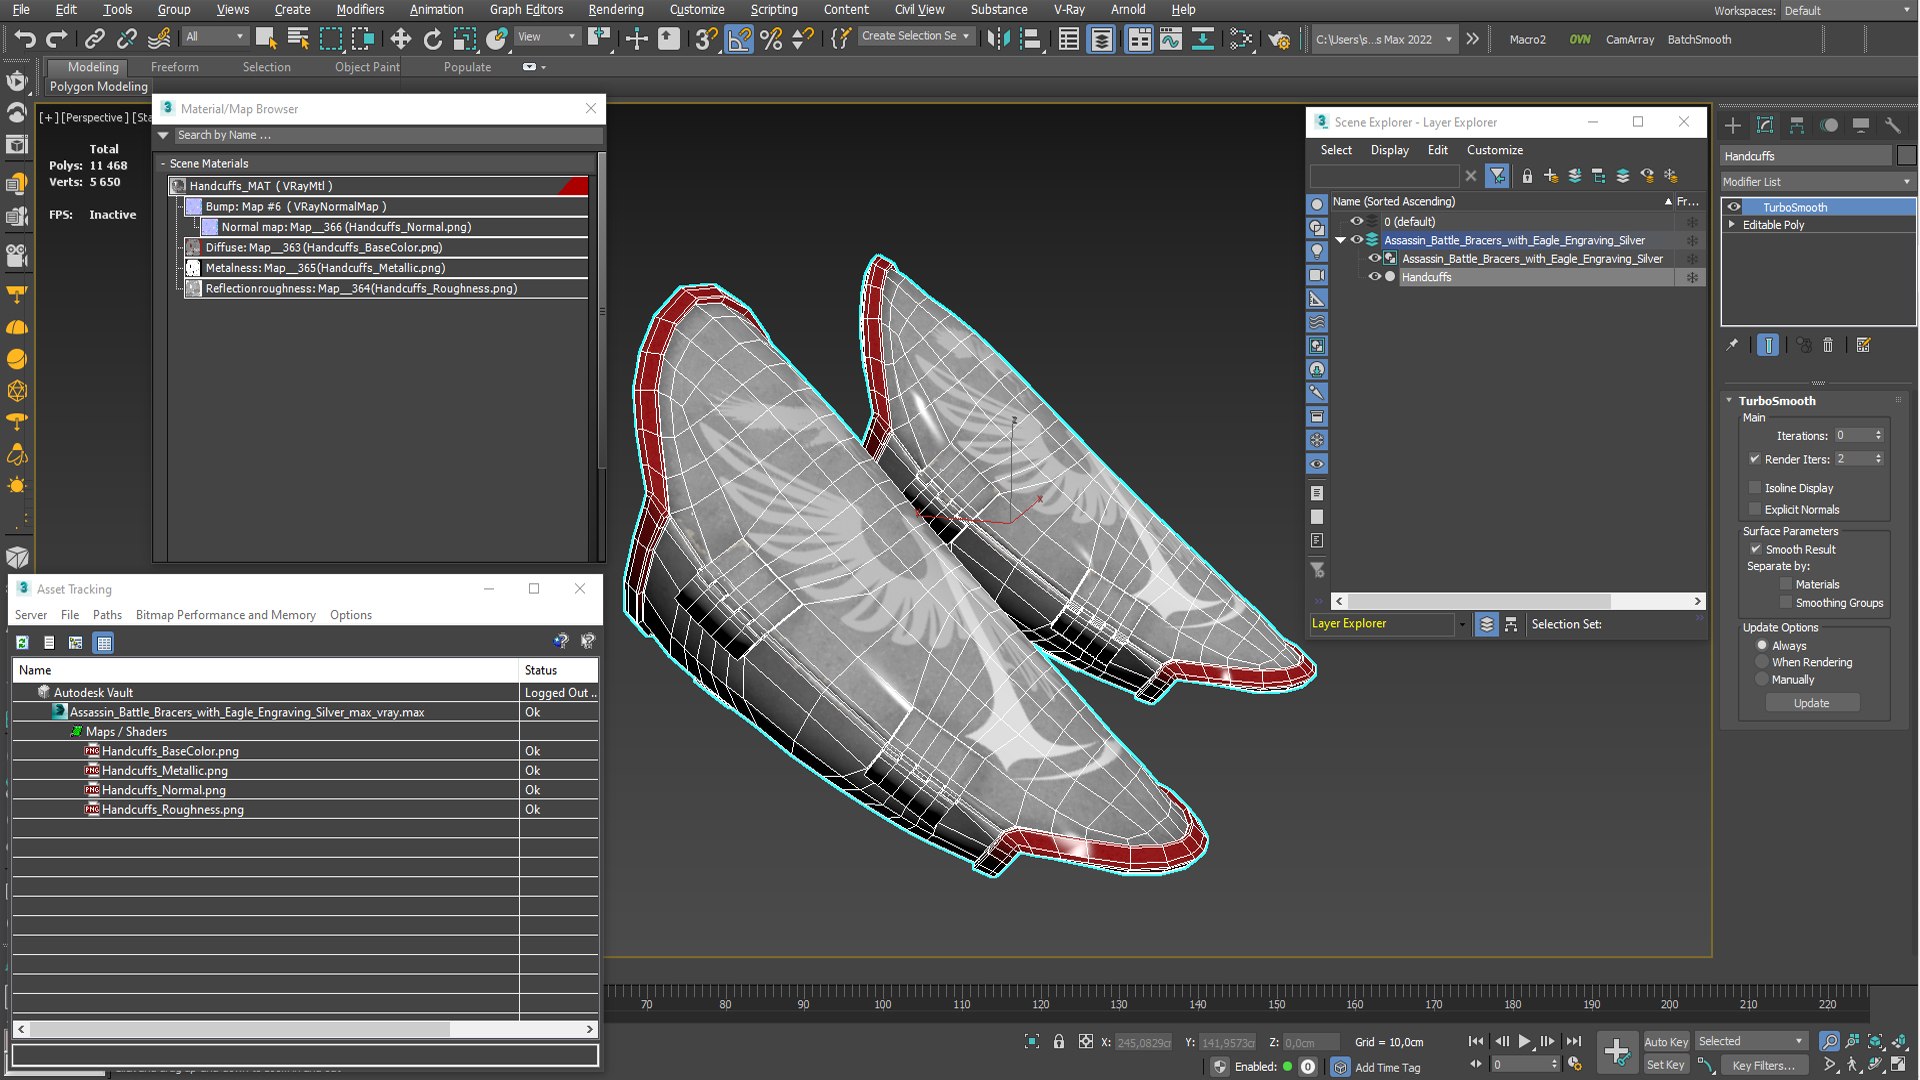Viewport: 1920px width, 1080px height.
Task: Click Refresh icon in Asset Tracking
Action: (x=22, y=643)
